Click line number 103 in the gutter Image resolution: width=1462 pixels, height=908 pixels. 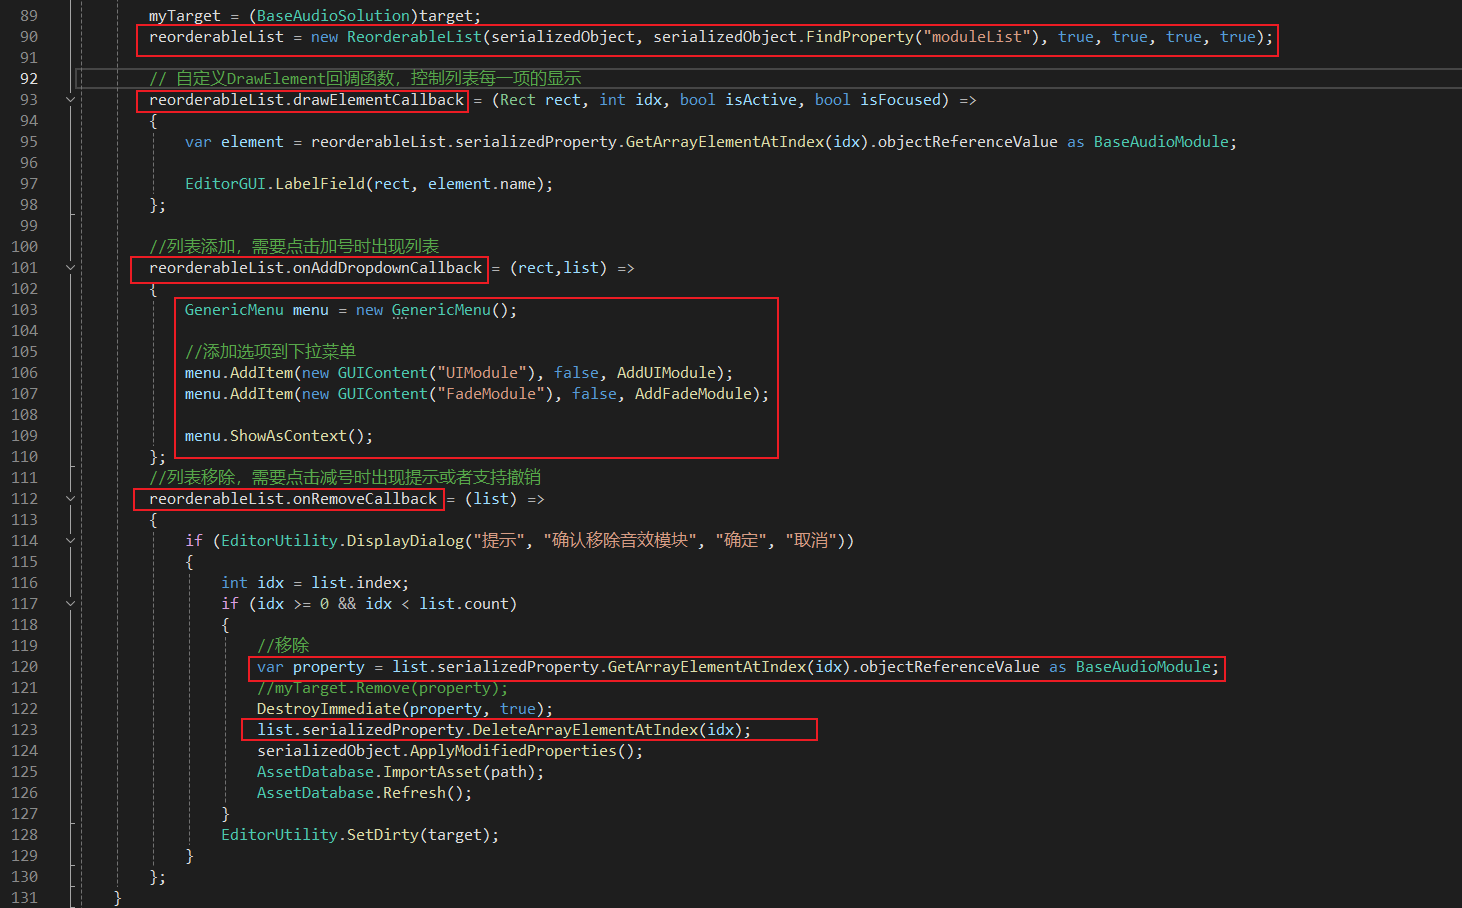[x=24, y=310]
